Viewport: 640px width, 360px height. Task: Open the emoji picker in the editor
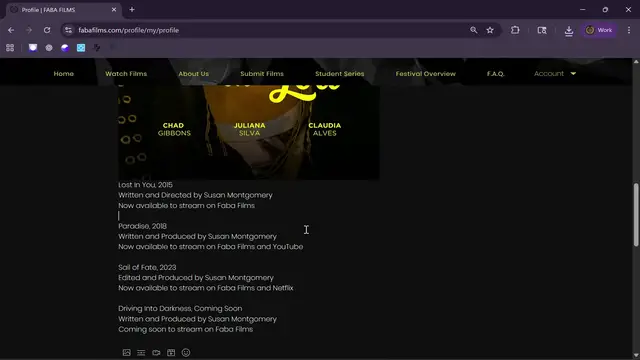[x=186, y=353]
